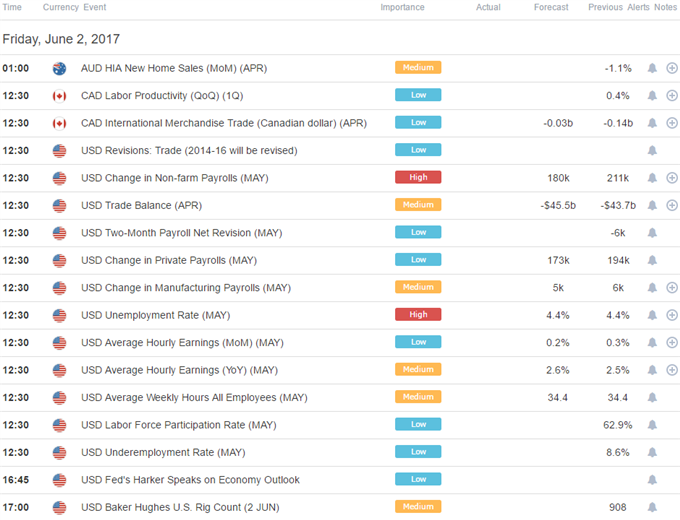This screenshot has height=520, width=680.
Task: Set alert bell for AUD HIA New Home Sales
Action: [x=652, y=68]
